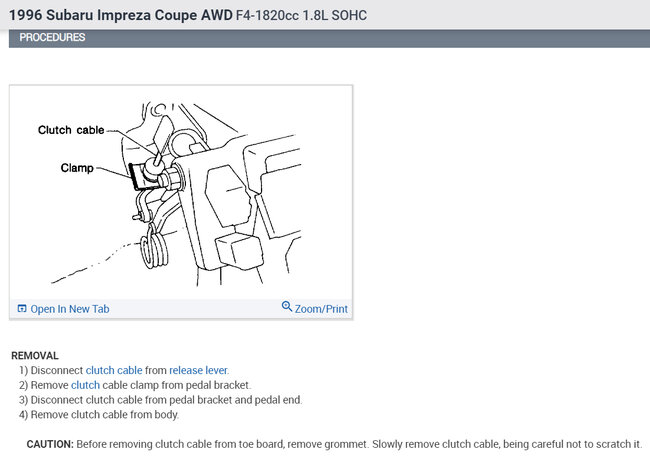650x472 pixels.
Task: Click the REMOVAL heading
Action: (35, 356)
